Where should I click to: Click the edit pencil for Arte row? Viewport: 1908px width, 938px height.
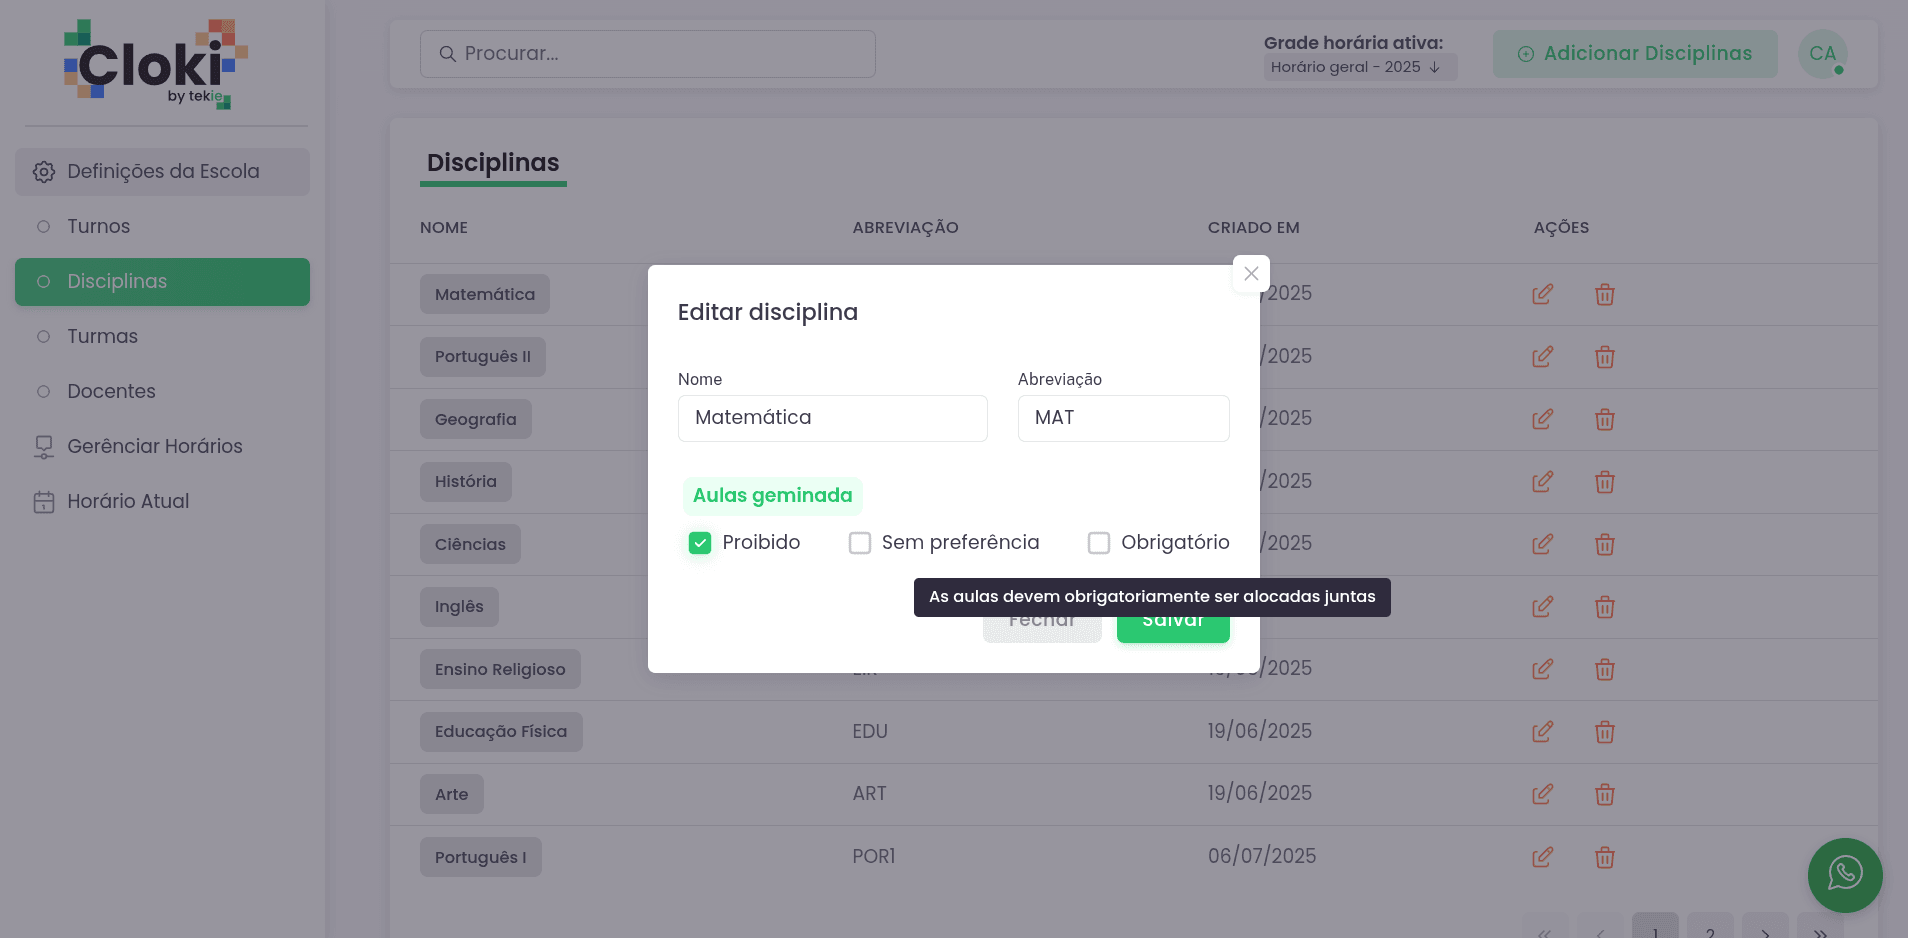point(1542,795)
